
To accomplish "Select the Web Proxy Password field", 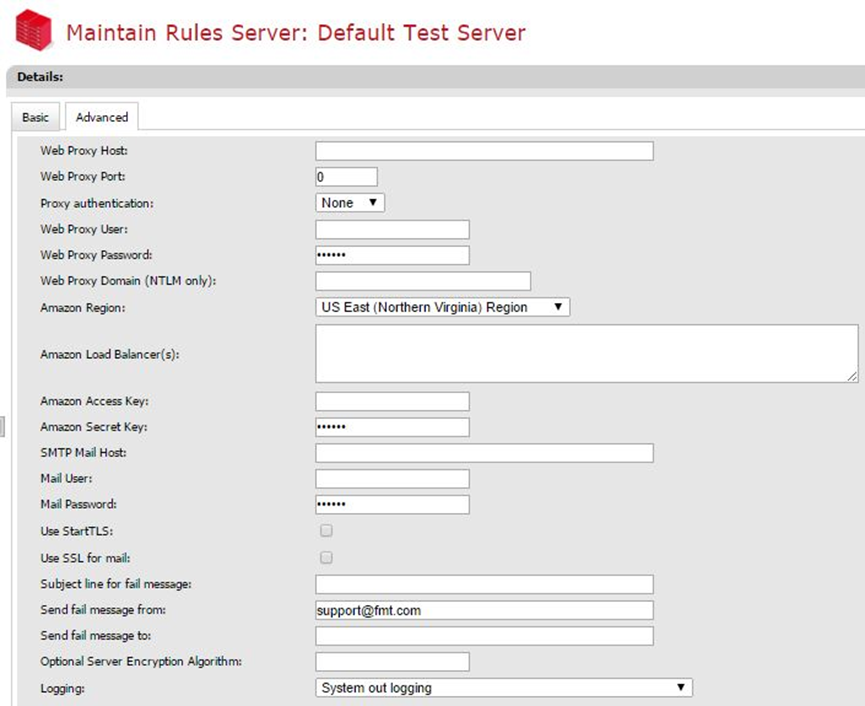I will click(392, 255).
